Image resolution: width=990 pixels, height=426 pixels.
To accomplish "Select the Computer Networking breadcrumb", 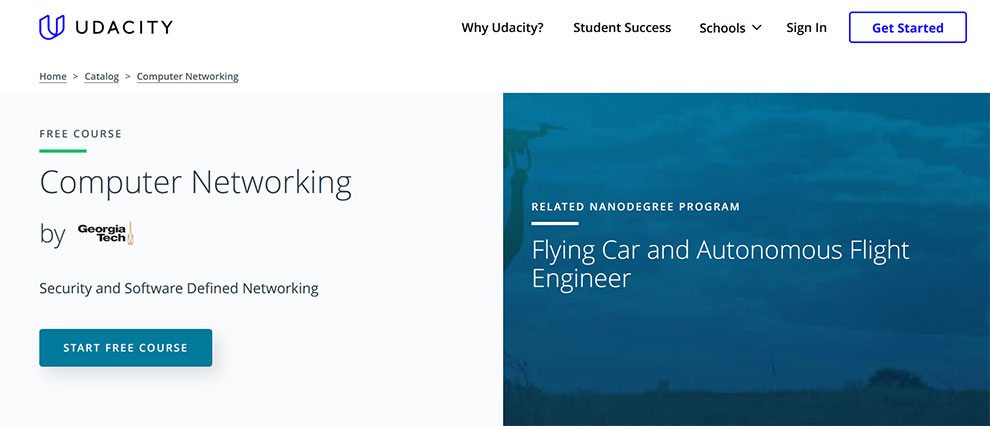I will [x=188, y=76].
